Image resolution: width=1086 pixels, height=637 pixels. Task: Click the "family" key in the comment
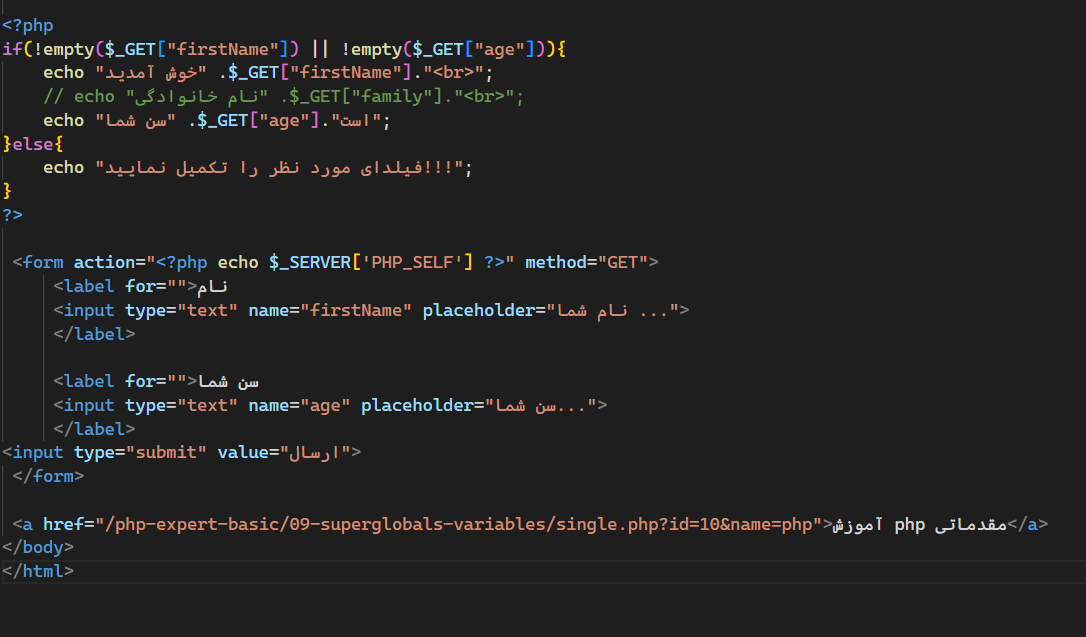click(x=392, y=96)
